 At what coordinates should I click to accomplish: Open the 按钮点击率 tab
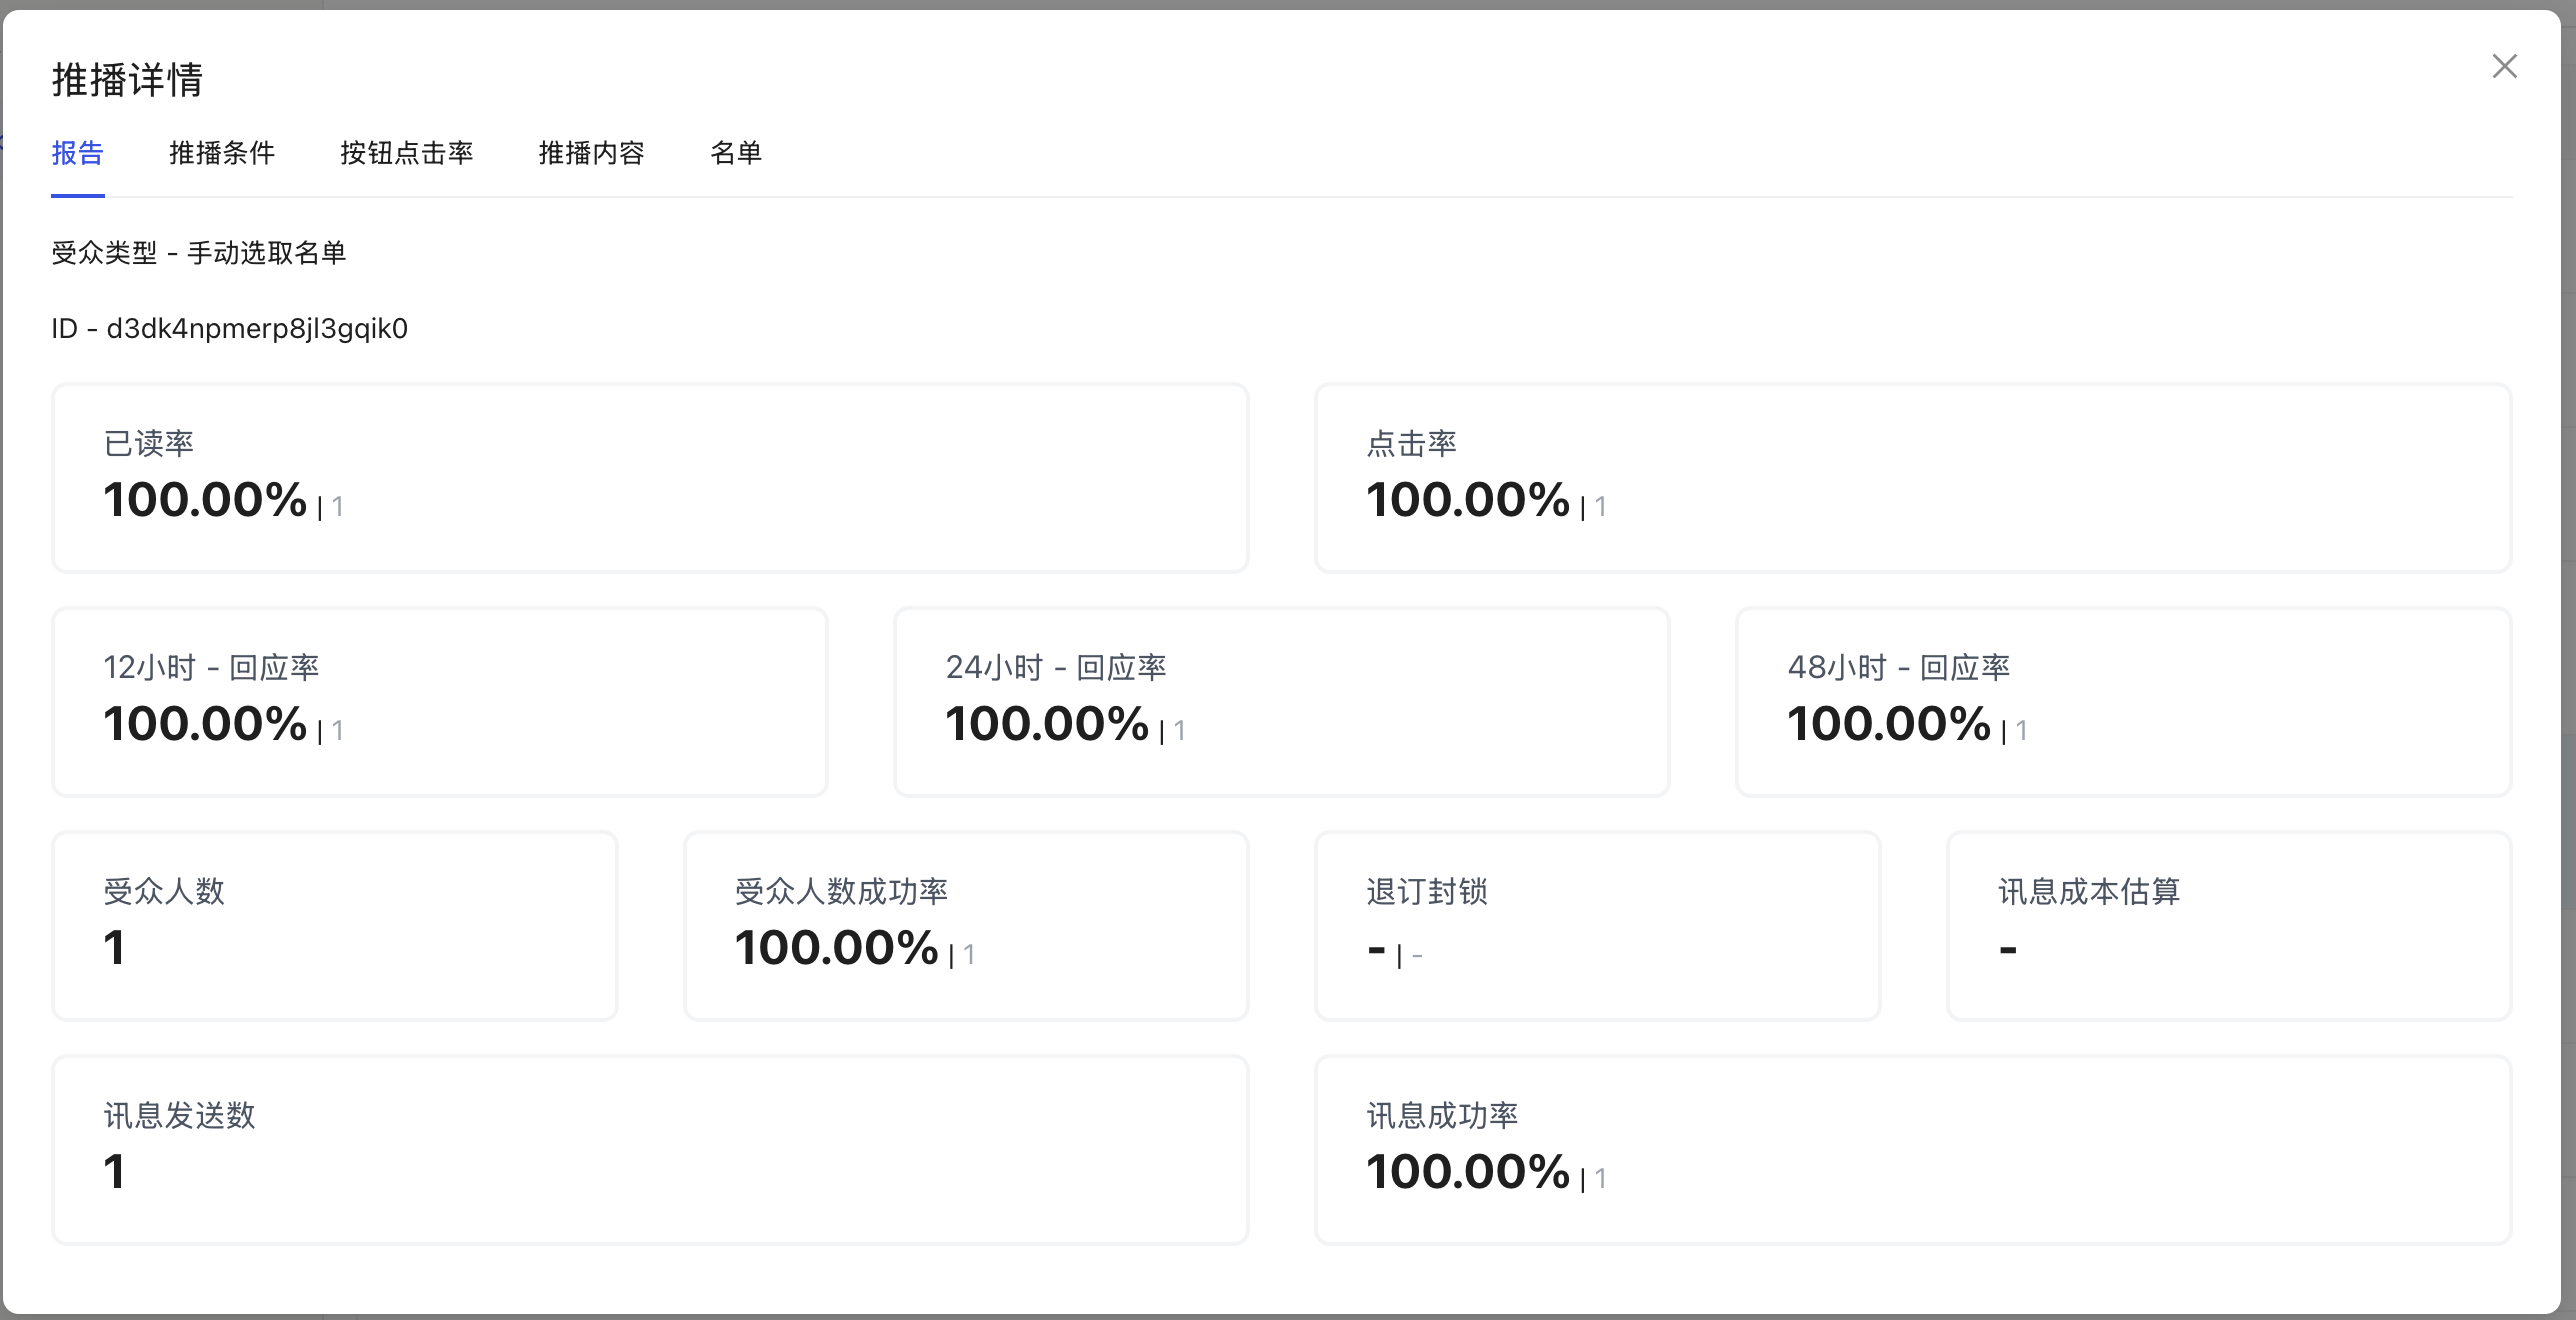click(406, 154)
